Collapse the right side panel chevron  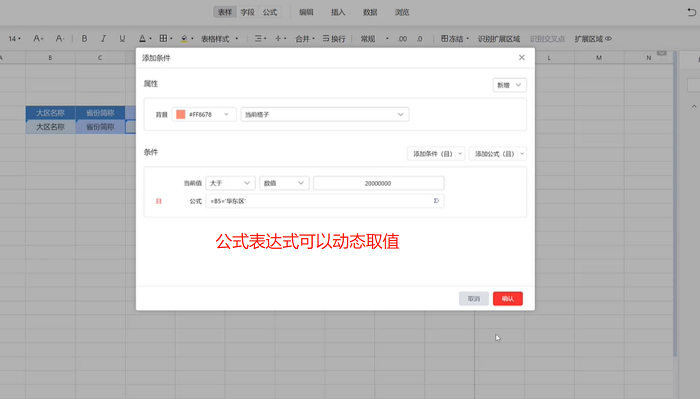point(694,107)
